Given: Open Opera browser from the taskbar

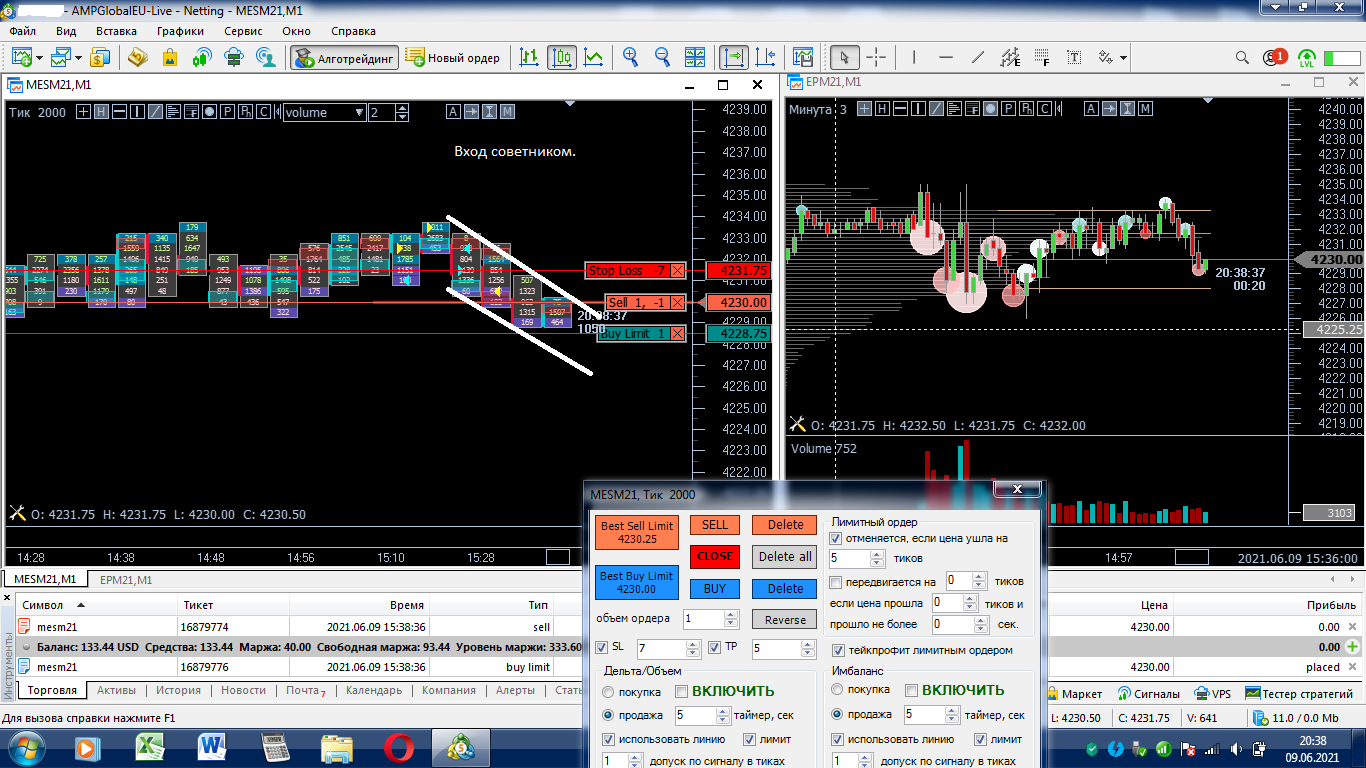Looking at the screenshot, I should 398,746.
